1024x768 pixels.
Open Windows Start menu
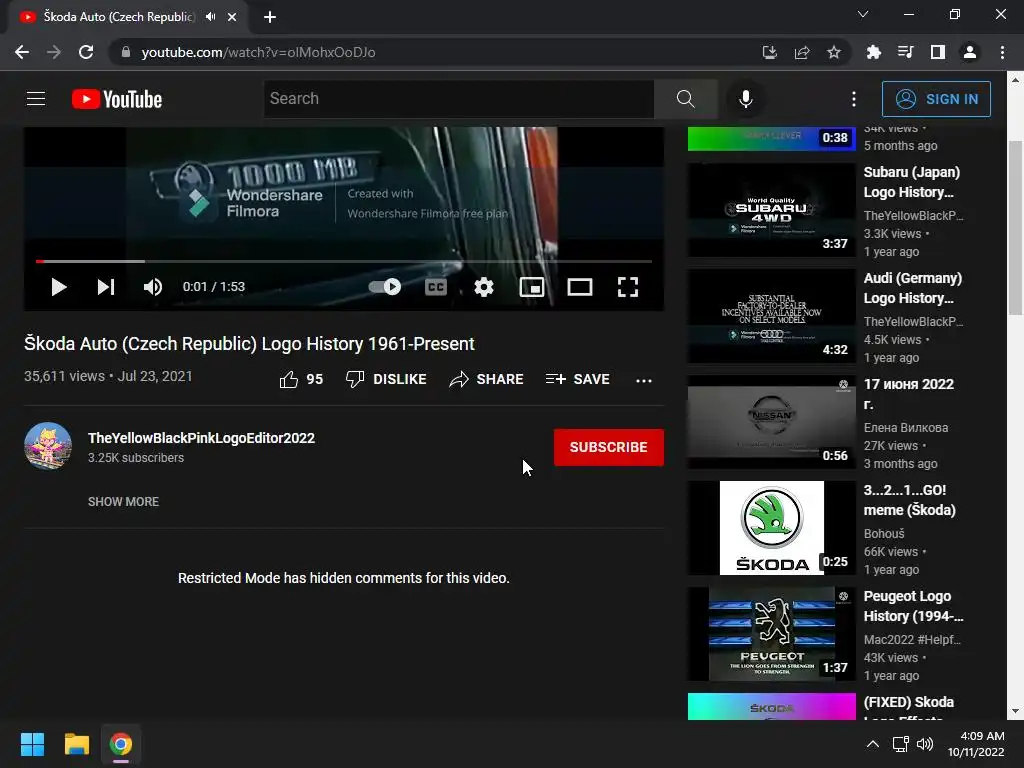(32, 744)
